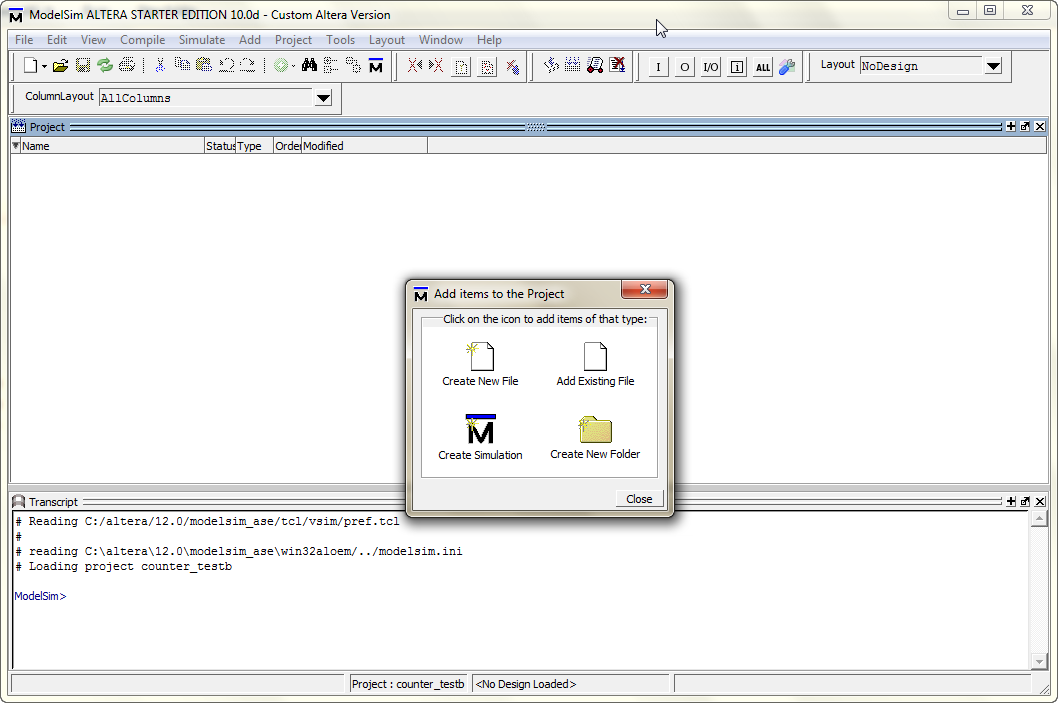Image resolution: width=1058 pixels, height=703 pixels.
Task: Open the Project menu
Action: click(293, 40)
